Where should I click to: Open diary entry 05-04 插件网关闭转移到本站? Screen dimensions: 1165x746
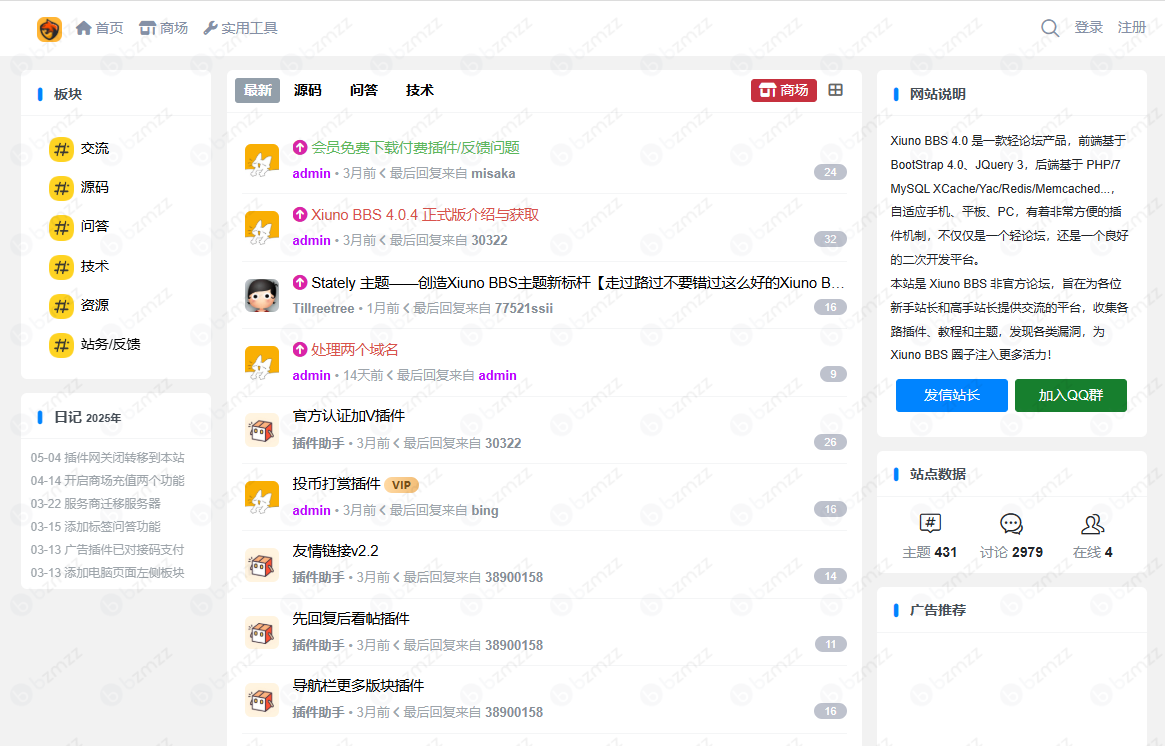pos(108,458)
